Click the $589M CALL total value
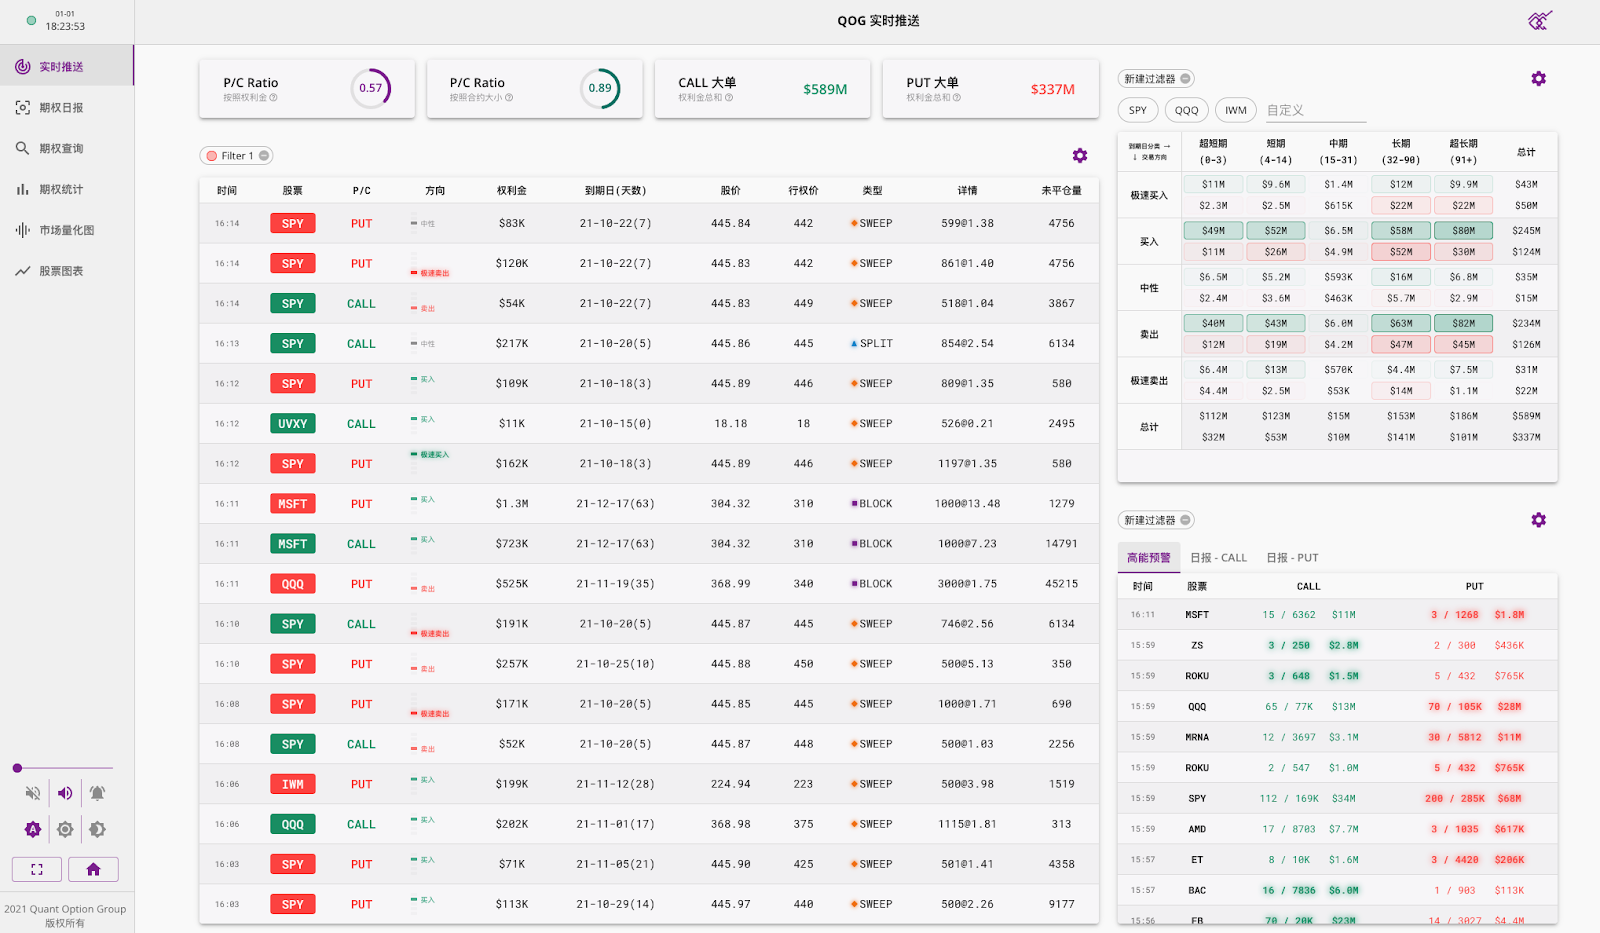 pos(825,89)
